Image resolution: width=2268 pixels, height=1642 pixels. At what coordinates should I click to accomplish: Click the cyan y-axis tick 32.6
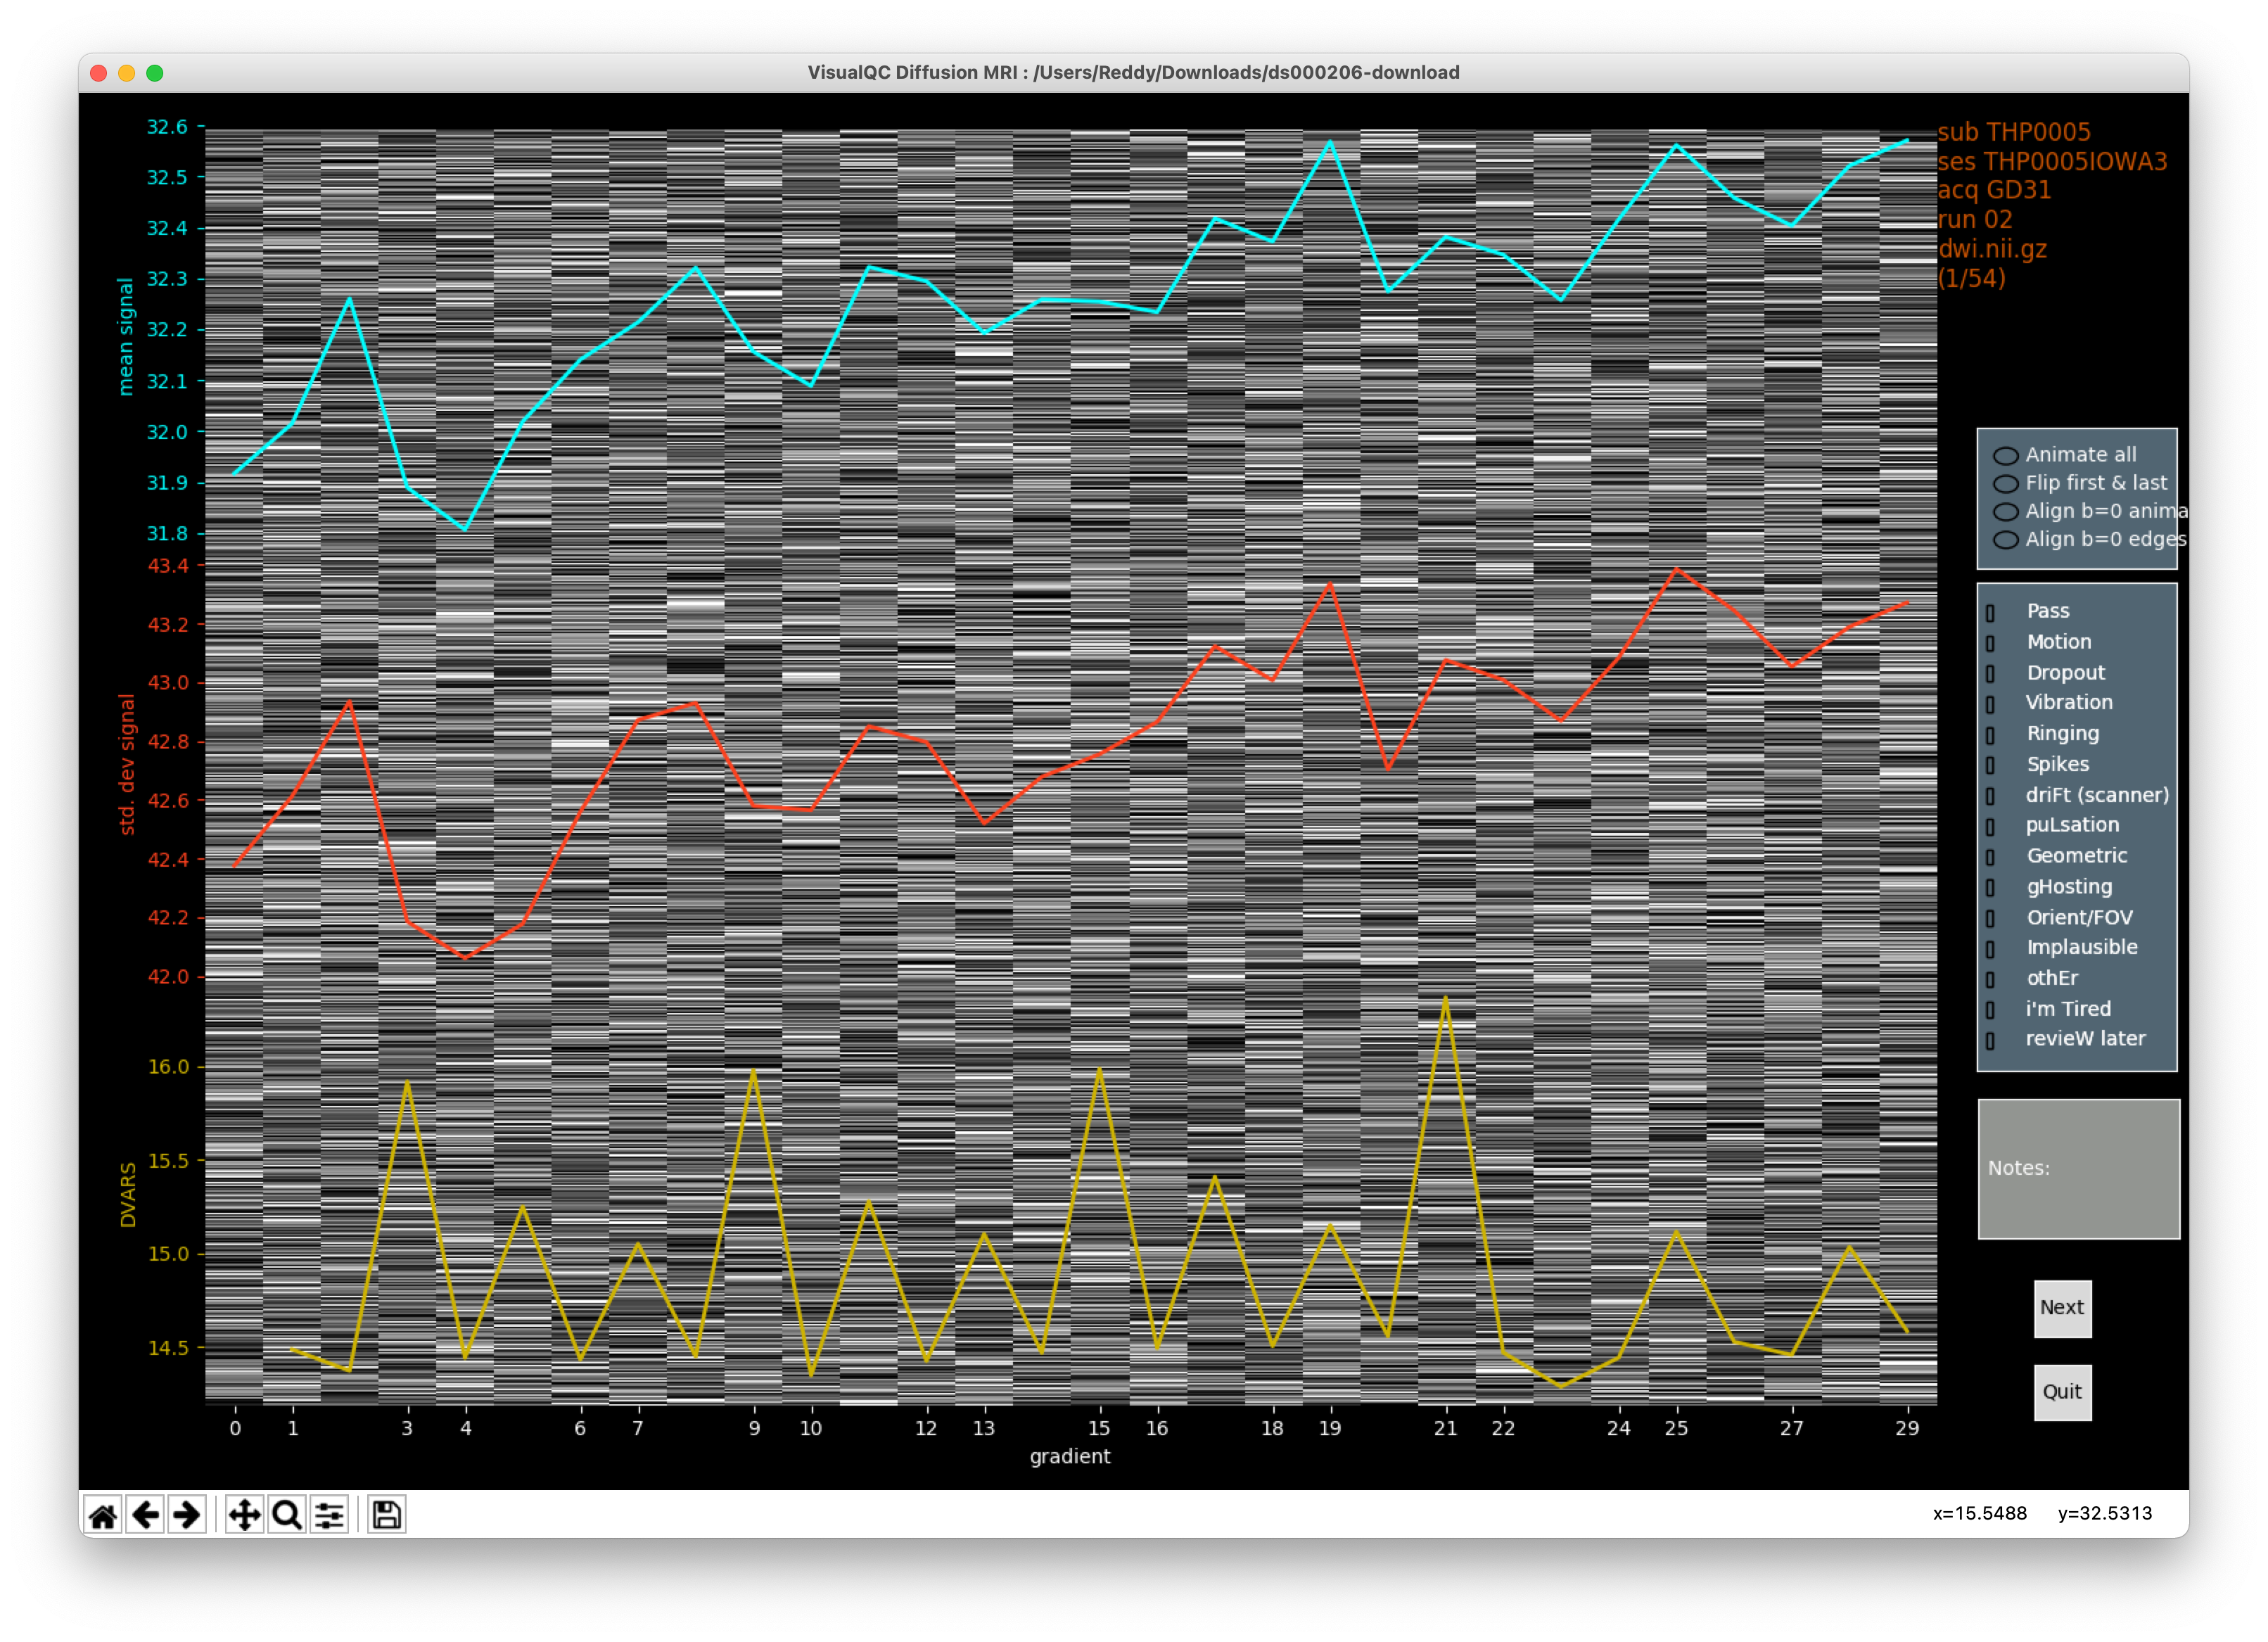[167, 127]
